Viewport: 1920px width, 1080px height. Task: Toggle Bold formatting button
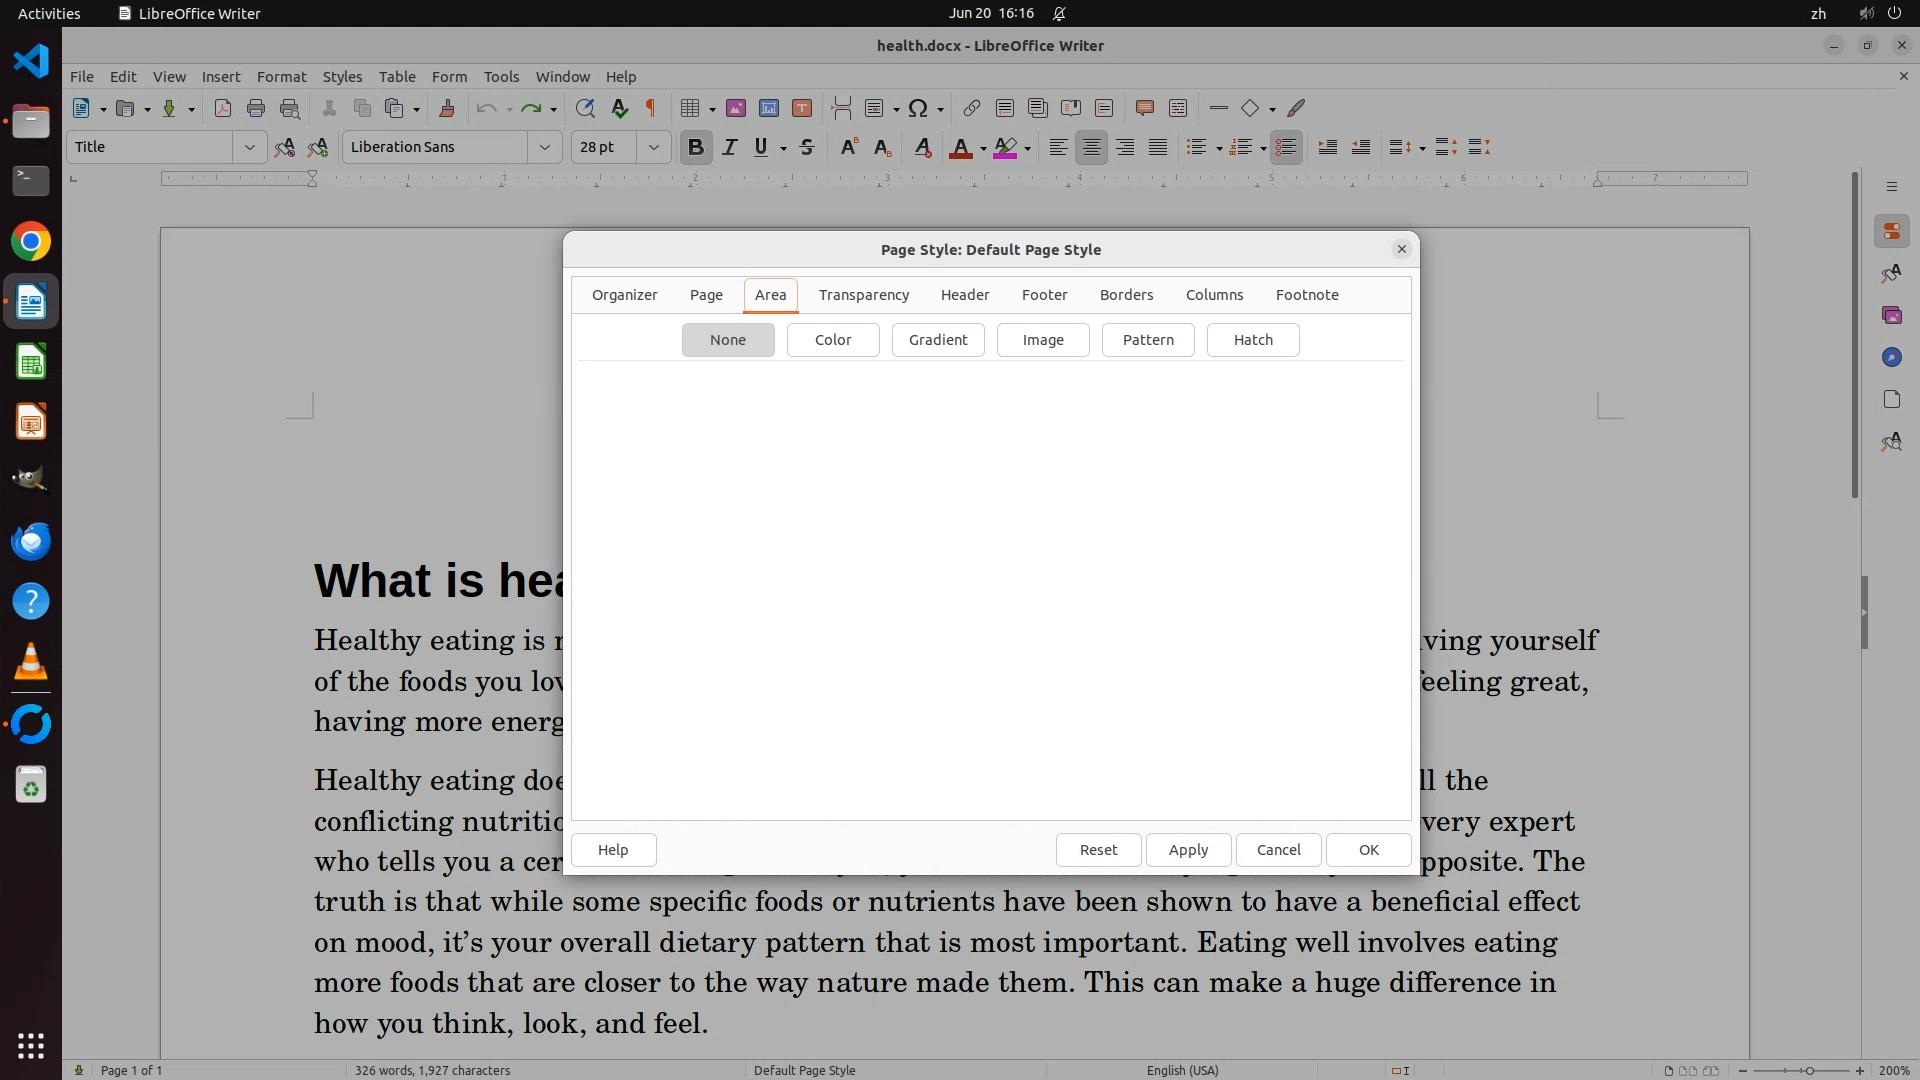coord(696,148)
